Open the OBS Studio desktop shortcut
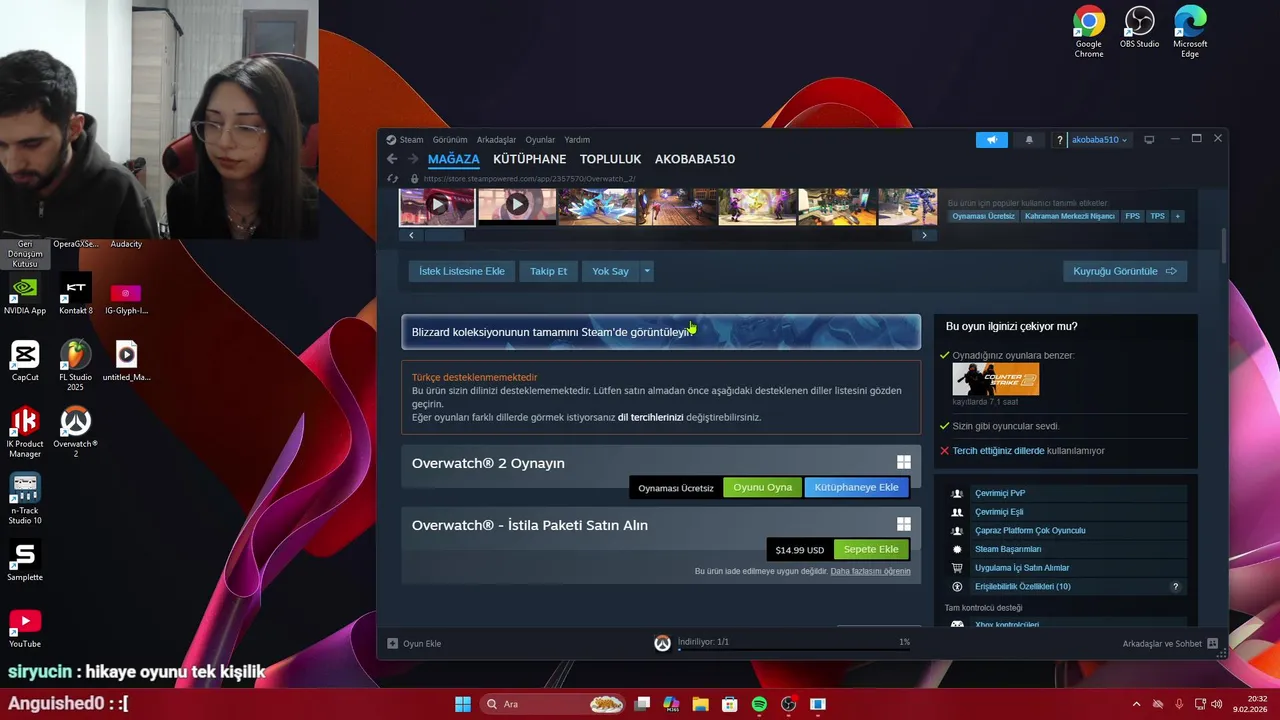 tap(1139, 27)
